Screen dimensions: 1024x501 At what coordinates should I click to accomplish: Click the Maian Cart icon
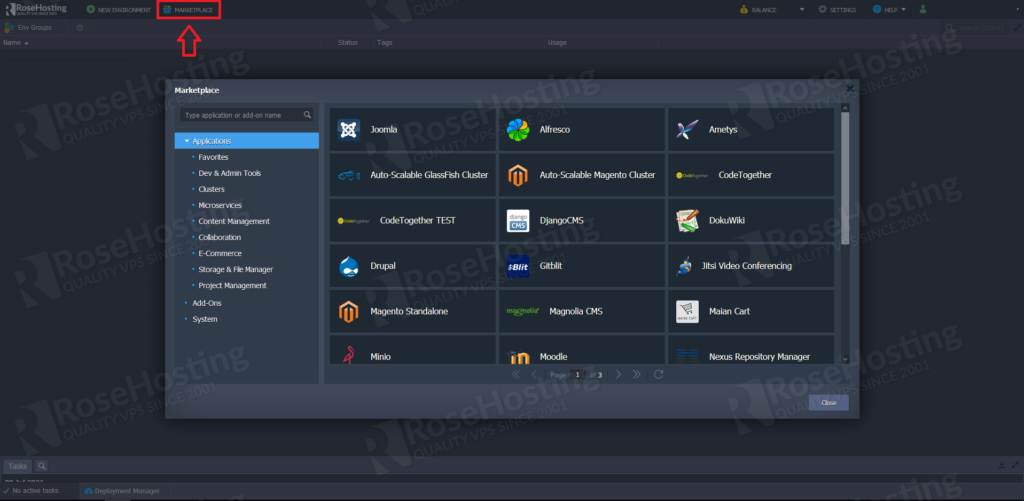(x=687, y=312)
